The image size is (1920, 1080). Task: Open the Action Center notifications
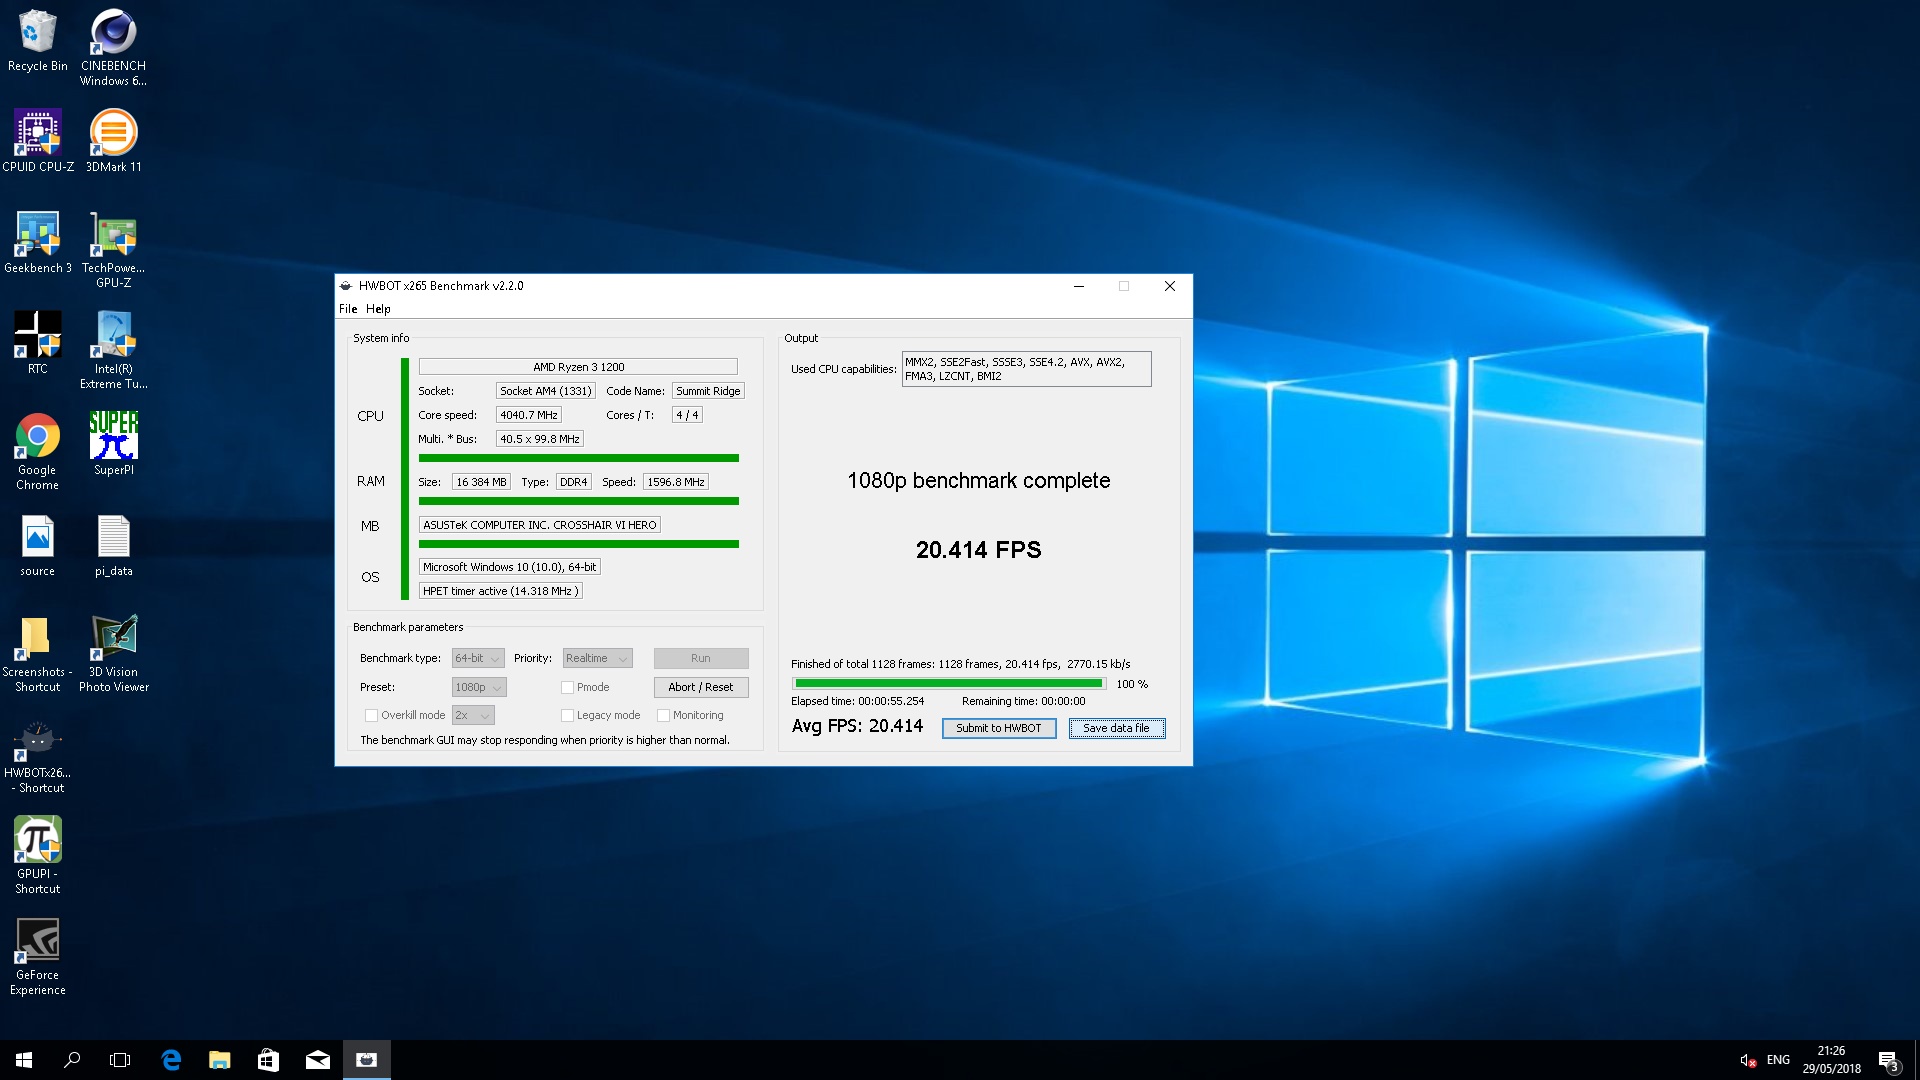(x=1888, y=1060)
